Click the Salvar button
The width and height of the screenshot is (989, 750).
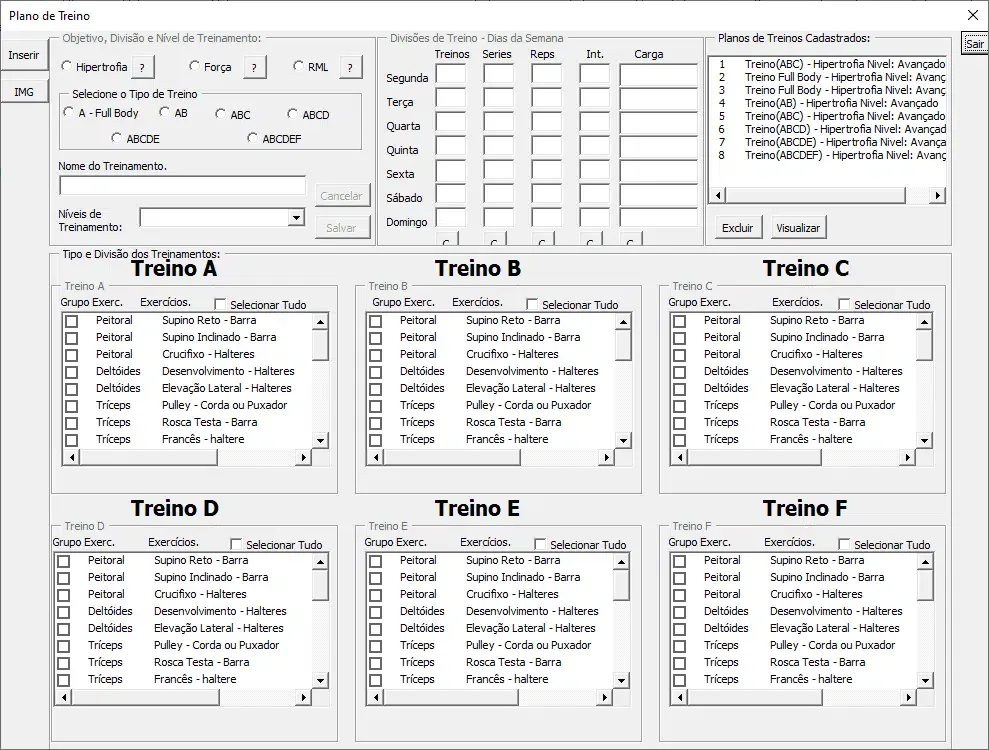coord(341,228)
